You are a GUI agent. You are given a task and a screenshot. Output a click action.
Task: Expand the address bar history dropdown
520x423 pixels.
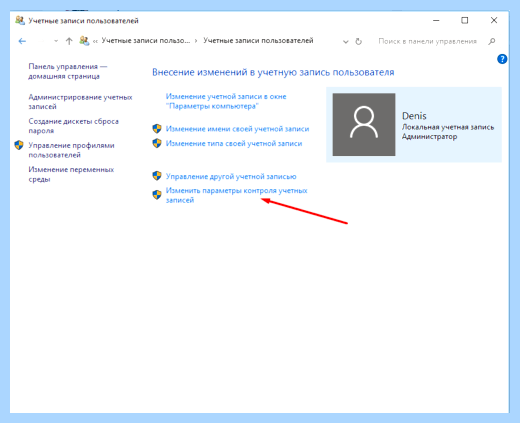click(x=346, y=42)
